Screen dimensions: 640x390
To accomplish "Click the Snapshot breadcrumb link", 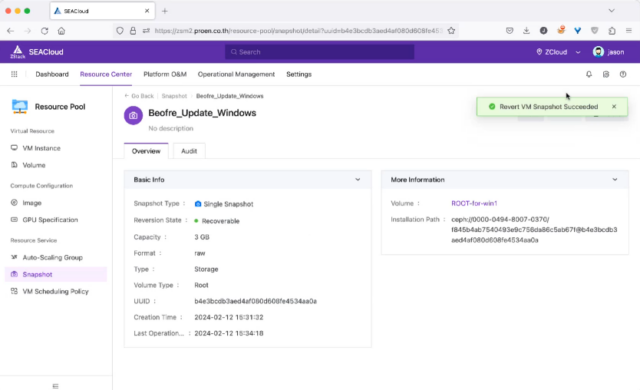I will pyautogui.click(x=174, y=96).
